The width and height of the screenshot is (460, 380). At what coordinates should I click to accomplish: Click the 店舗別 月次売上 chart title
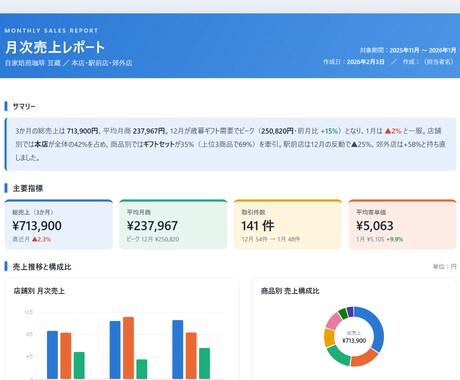pos(39,291)
